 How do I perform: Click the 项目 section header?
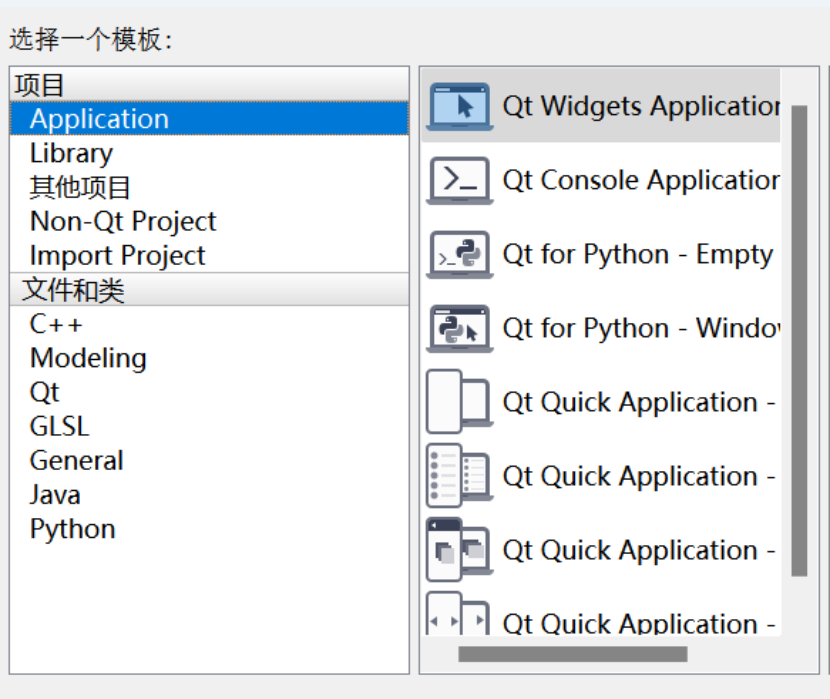(209, 85)
